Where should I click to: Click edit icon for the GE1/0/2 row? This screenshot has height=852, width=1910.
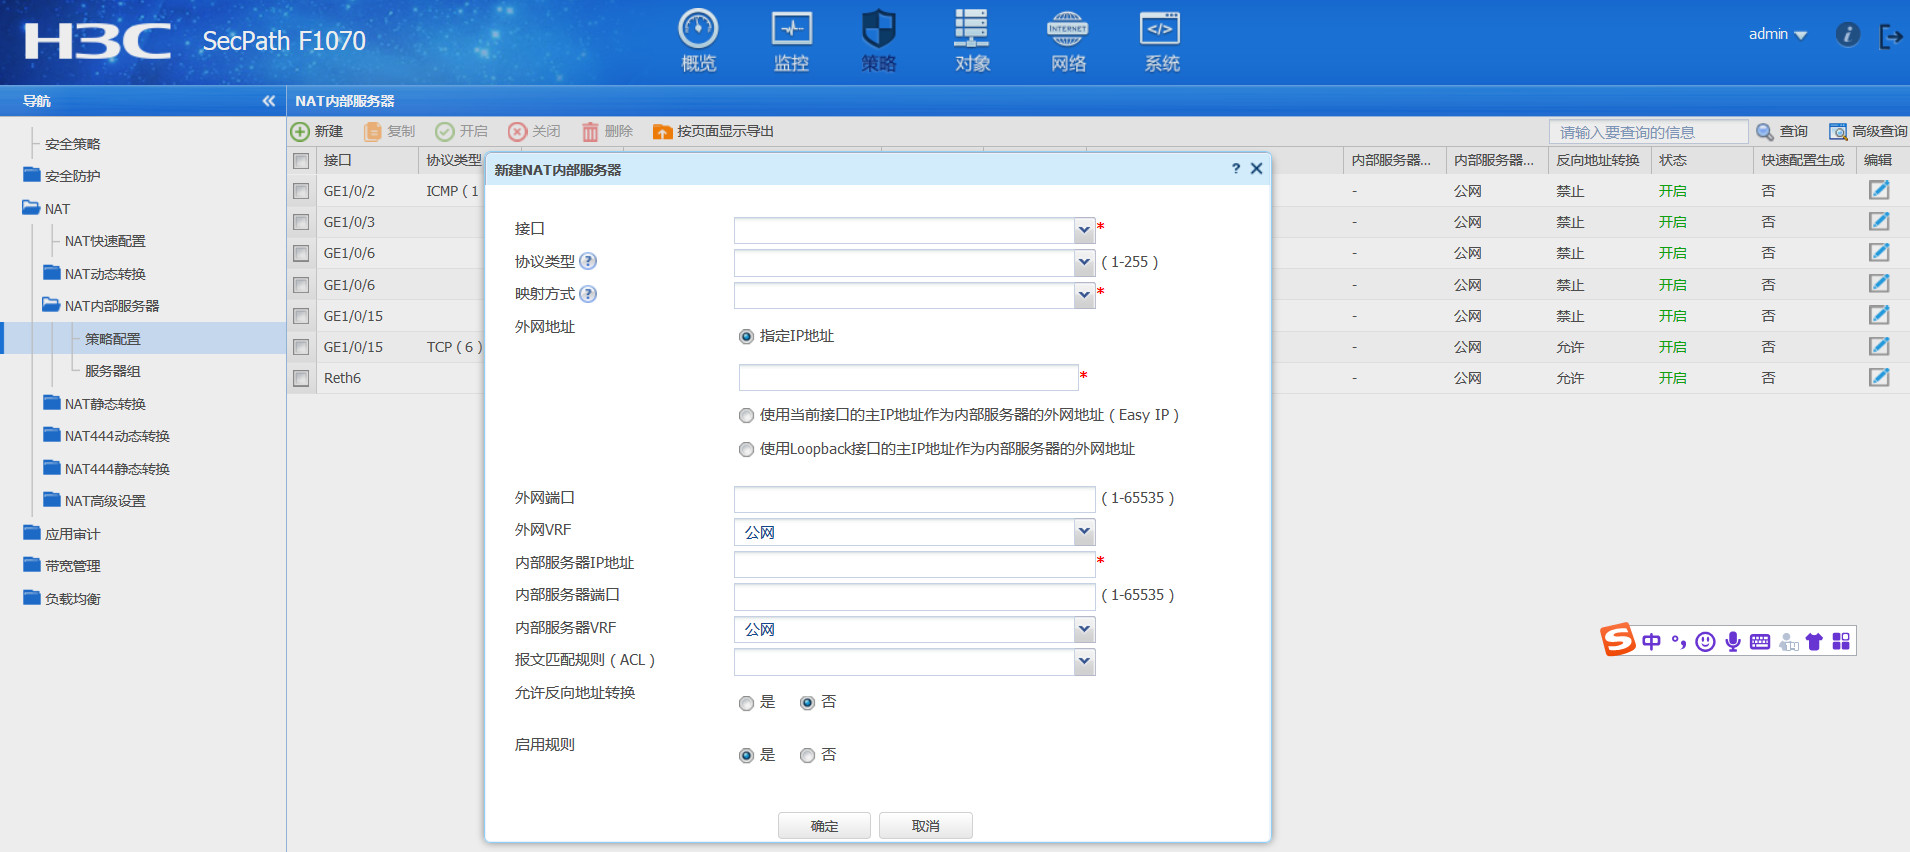(x=1879, y=190)
